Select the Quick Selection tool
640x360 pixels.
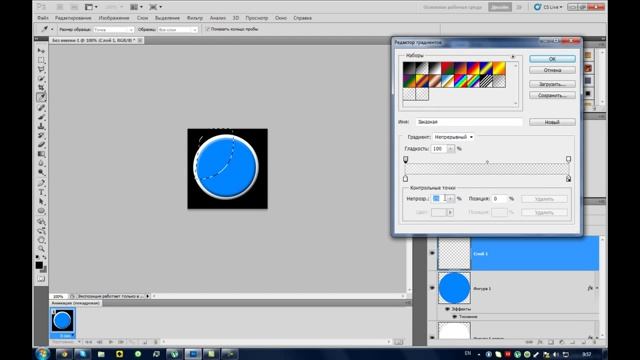click(41, 78)
